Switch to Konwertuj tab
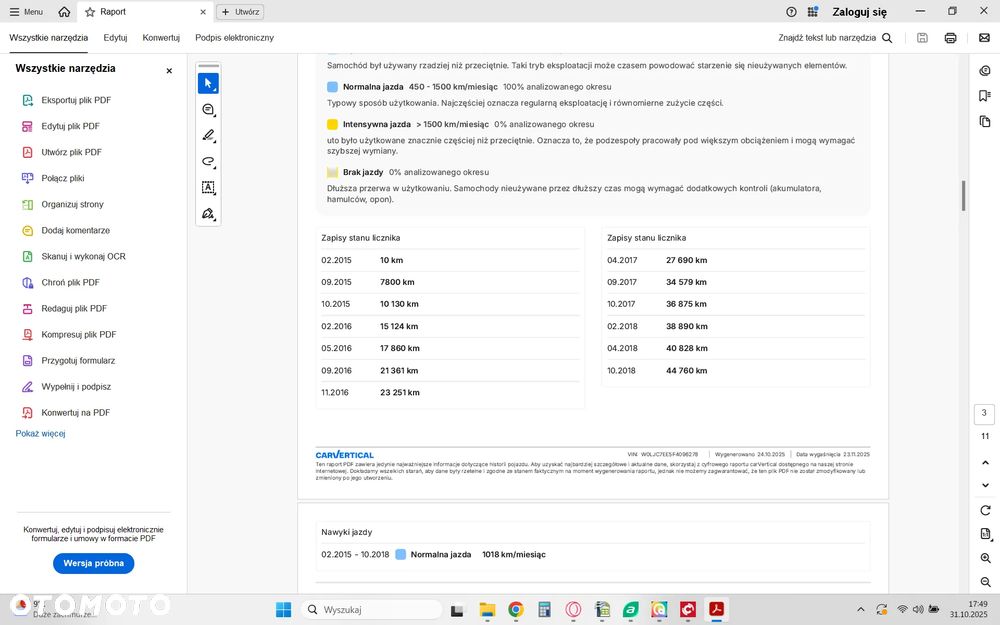 coord(161,38)
